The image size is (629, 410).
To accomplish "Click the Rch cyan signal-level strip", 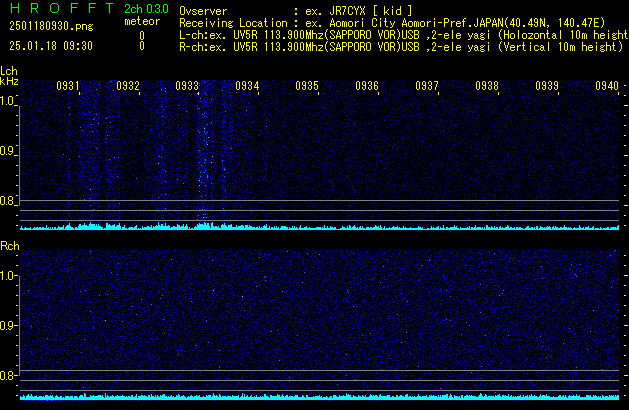I will click(319, 397).
